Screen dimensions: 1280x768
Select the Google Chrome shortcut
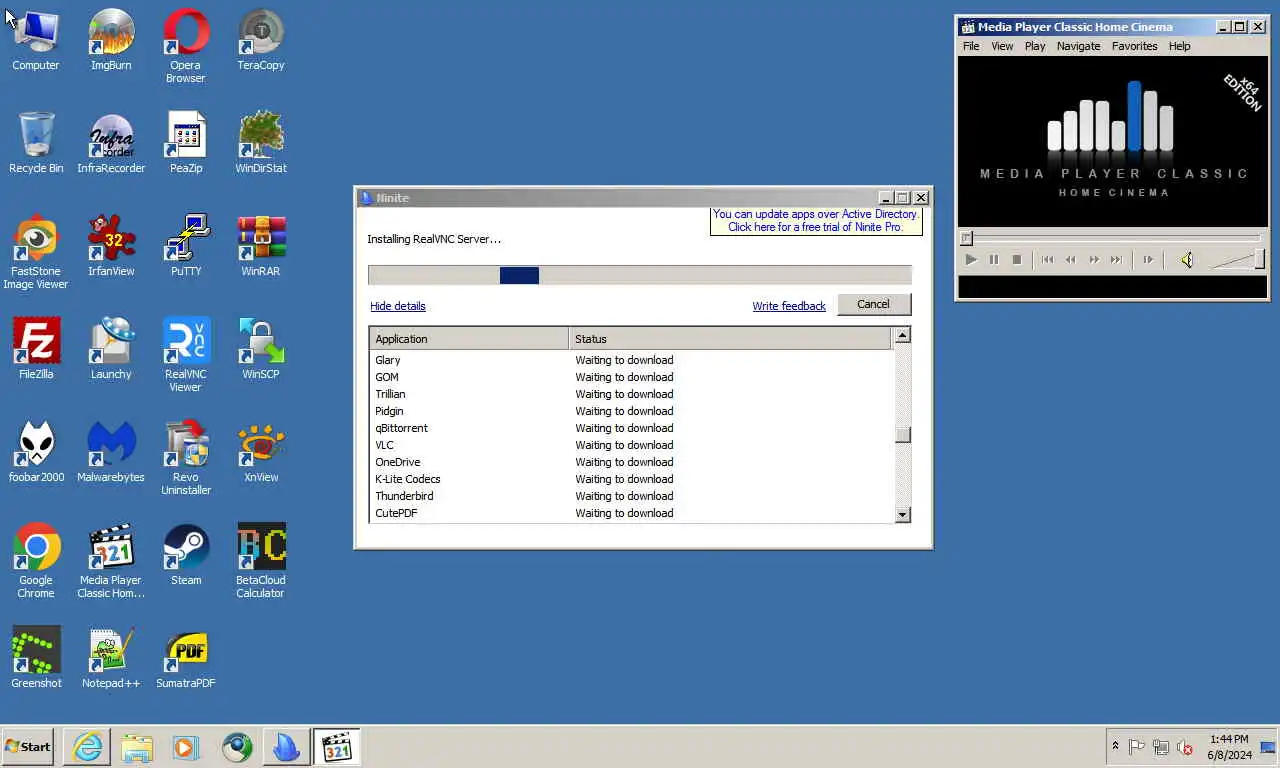36,561
